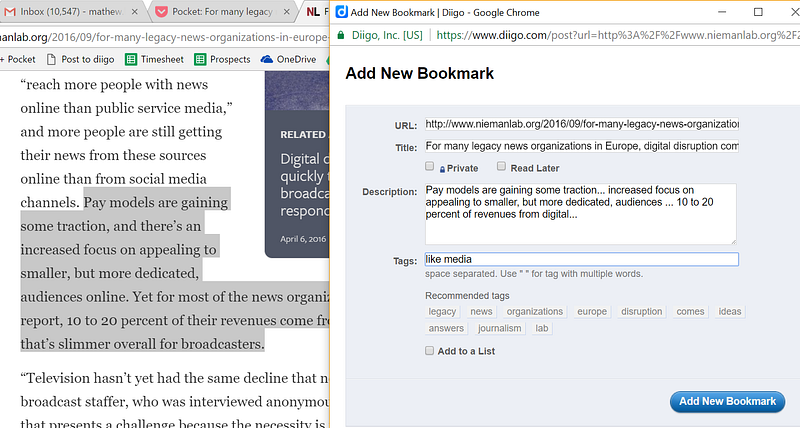The width and height of the screenshot is (800, 428).
Task: Click the niemanlab.org address bar in main window
Action: 164,37
